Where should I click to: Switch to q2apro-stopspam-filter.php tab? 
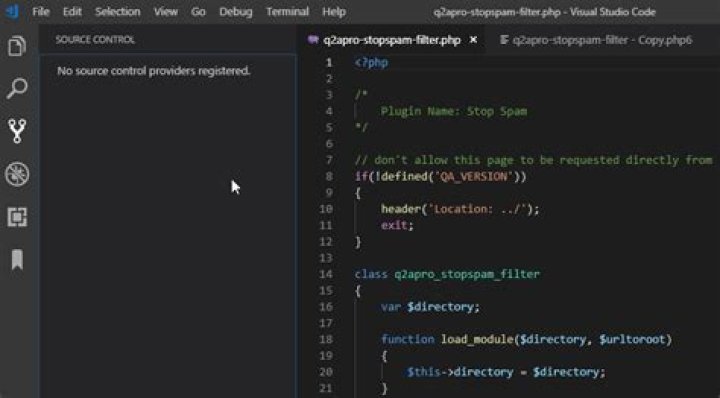392,40
